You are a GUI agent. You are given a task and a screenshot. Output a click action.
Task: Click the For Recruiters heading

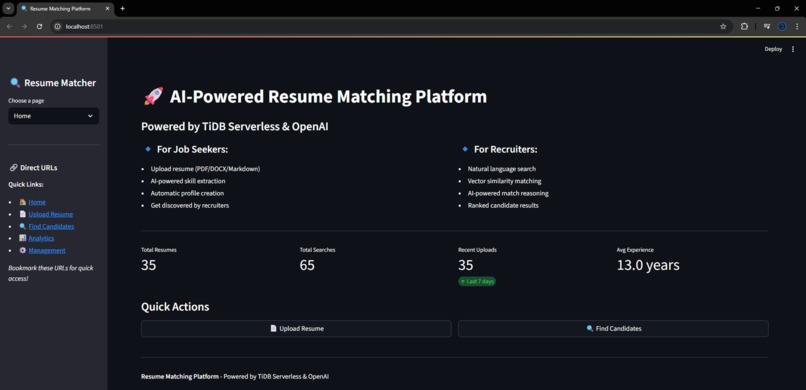[505, 150]
